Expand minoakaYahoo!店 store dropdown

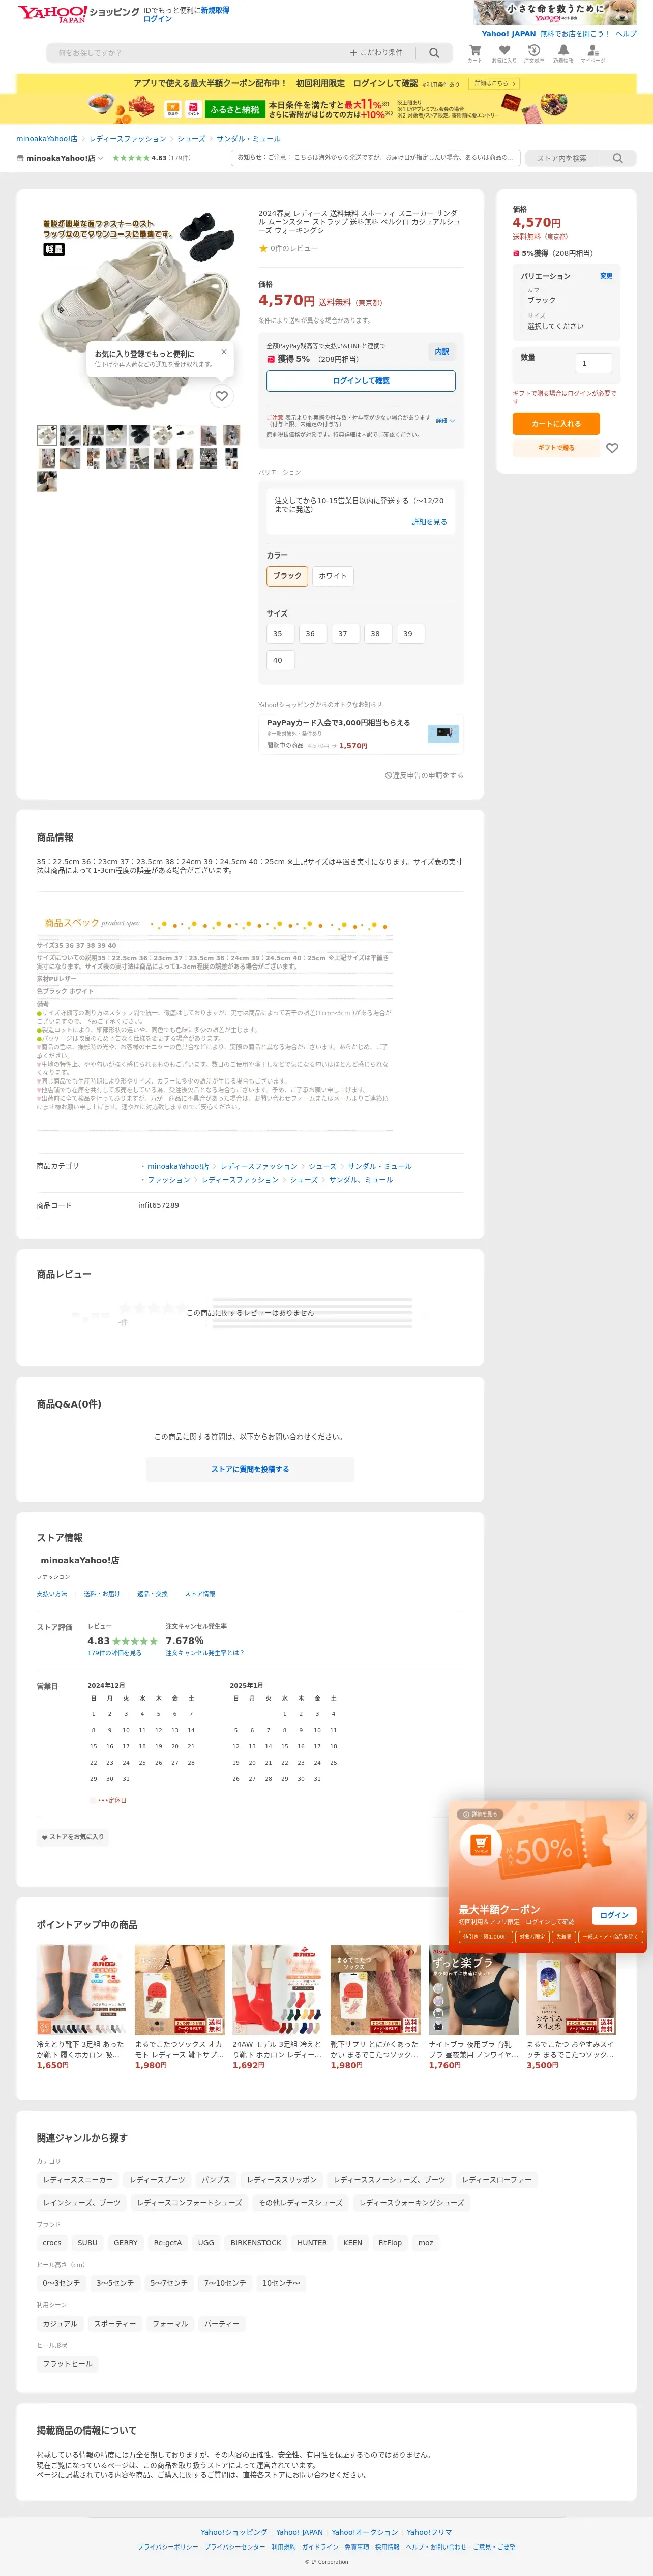pos(60,158)
